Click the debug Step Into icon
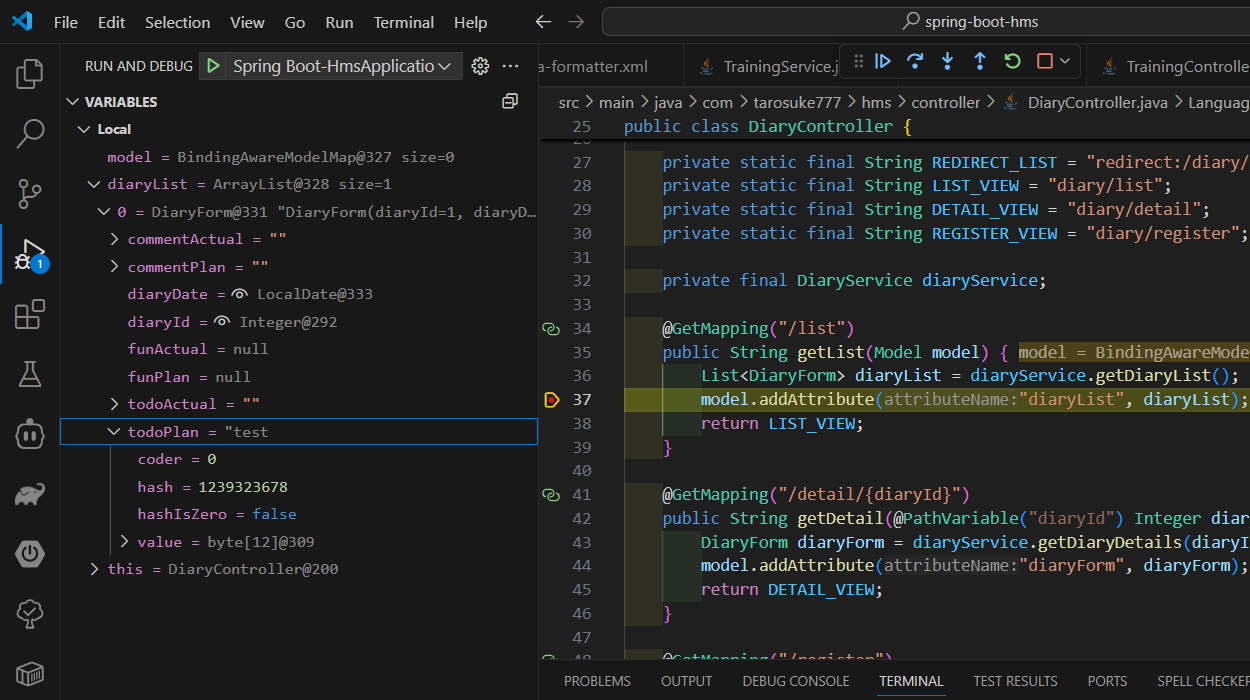Image resolution: width=1250 pixels, height=700 pixels. click(x=947, y=61)
